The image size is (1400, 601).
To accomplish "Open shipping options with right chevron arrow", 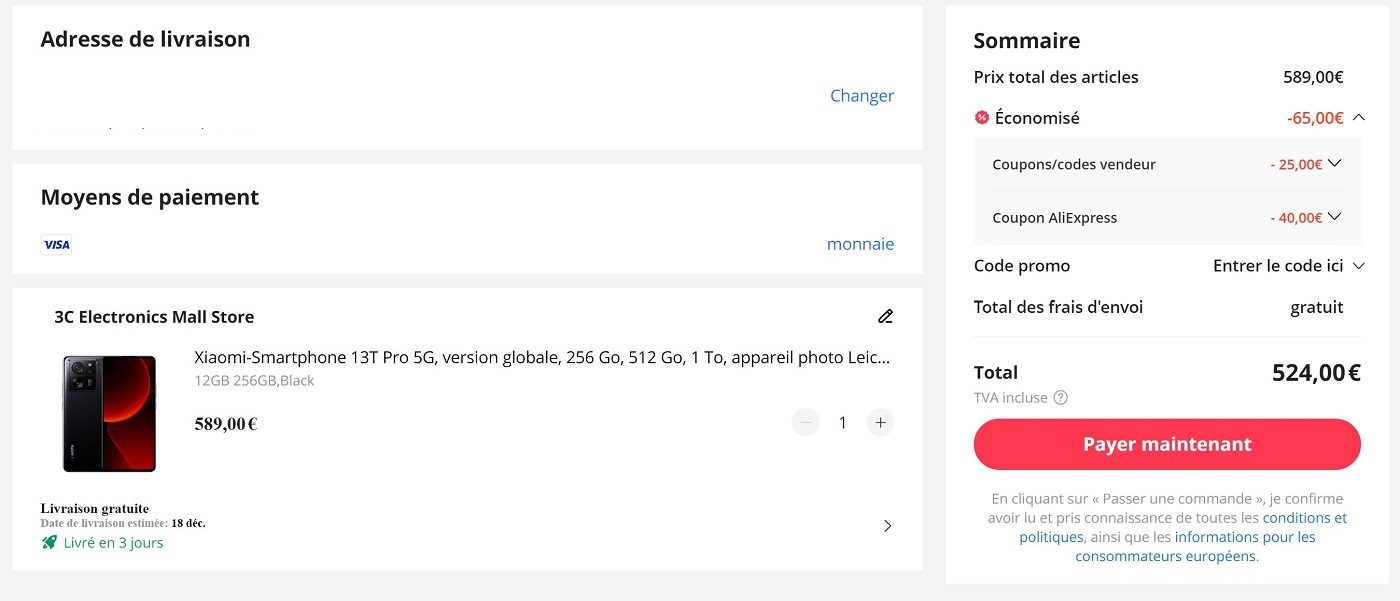I will pyautogui.click(x=887, y=526).
